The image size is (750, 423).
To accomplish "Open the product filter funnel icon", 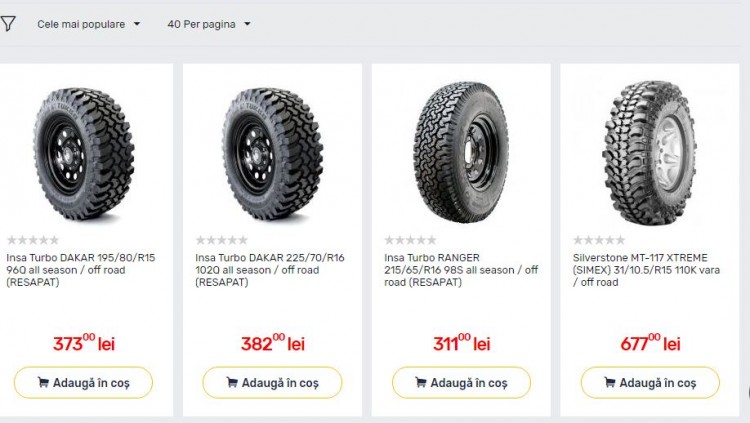I will pos(8,24).
